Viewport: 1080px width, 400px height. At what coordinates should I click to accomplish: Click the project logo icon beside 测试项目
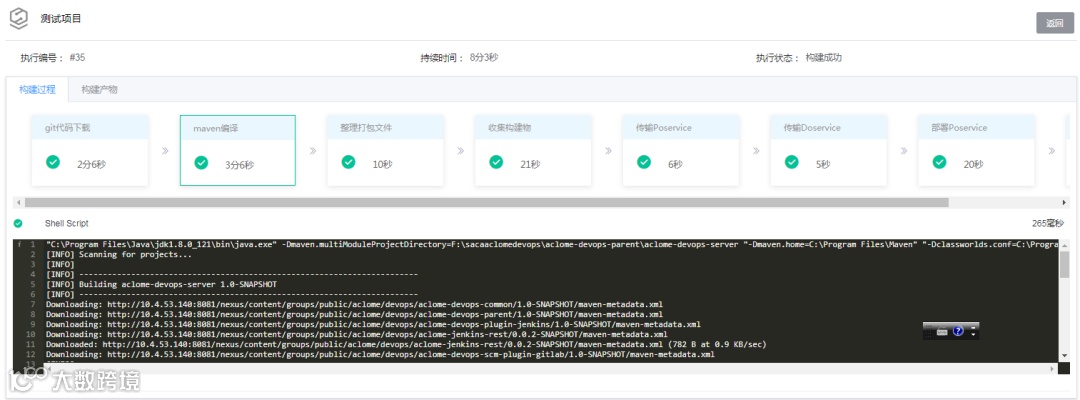tap(19, 19)
